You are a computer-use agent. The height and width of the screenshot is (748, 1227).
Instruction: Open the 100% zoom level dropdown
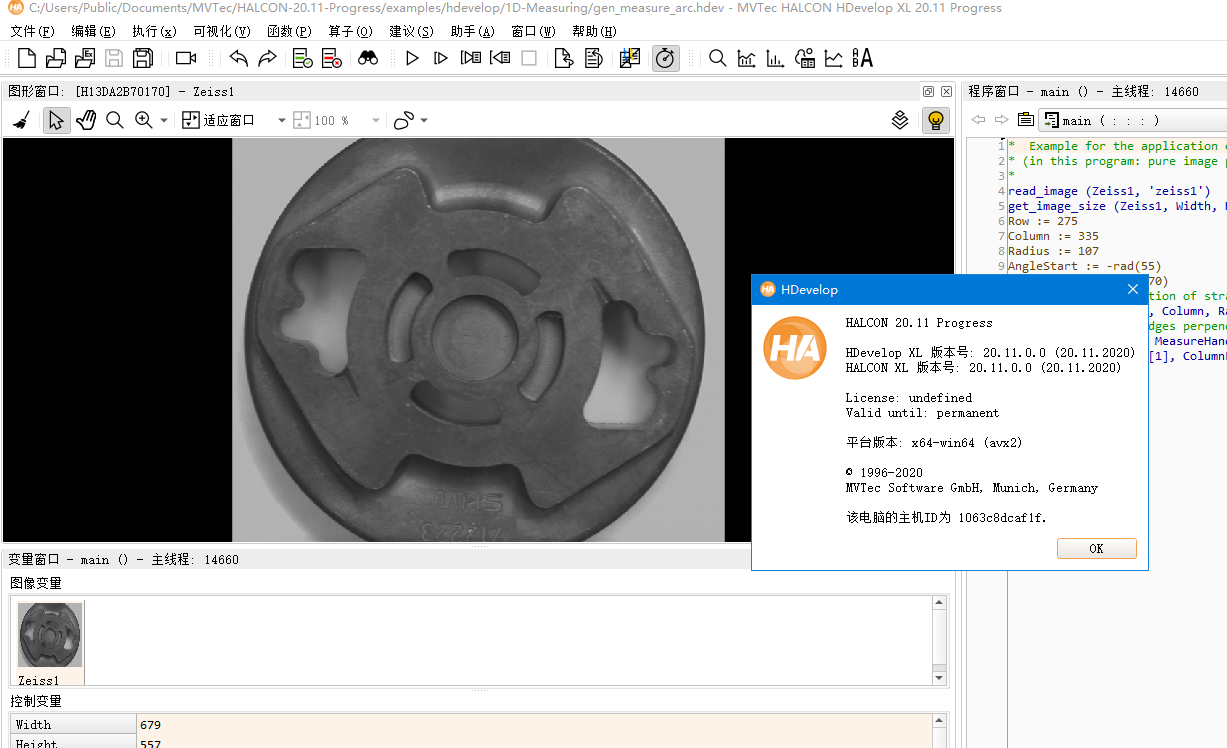pyautogui.click(x=375, y=120)
